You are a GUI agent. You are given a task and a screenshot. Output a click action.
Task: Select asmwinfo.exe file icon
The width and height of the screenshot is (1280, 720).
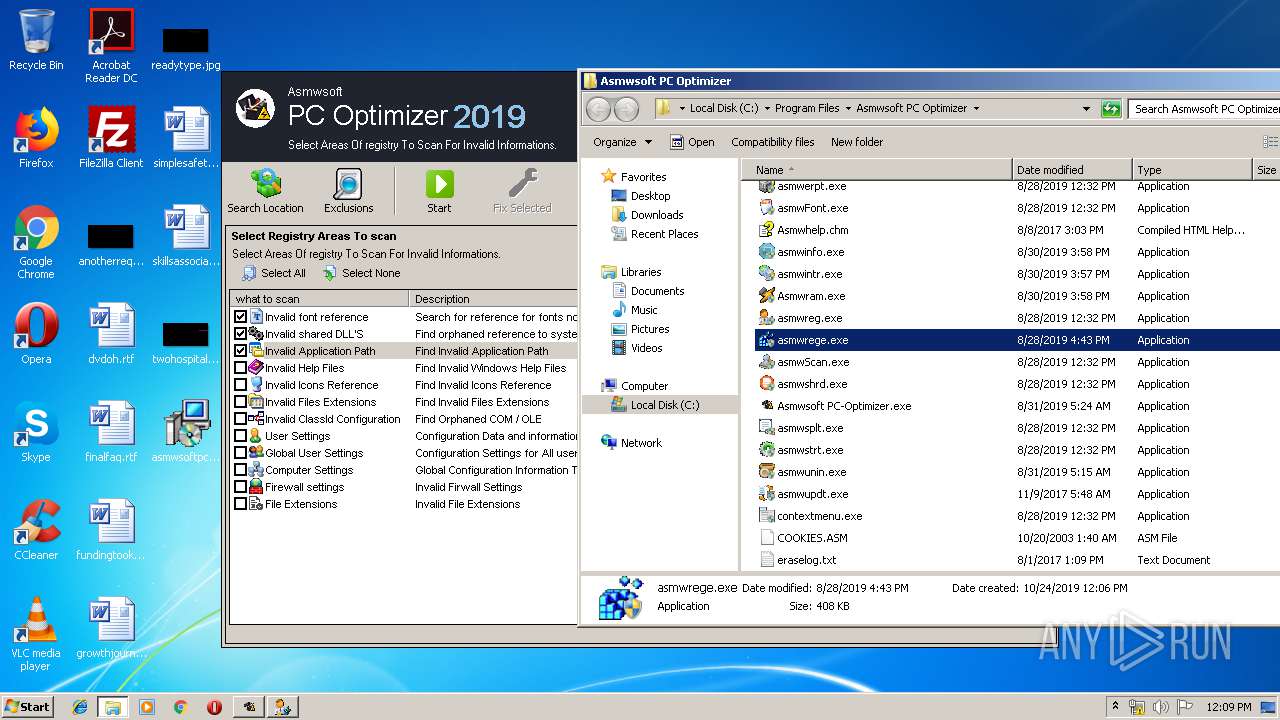click(x=767, y=252)
